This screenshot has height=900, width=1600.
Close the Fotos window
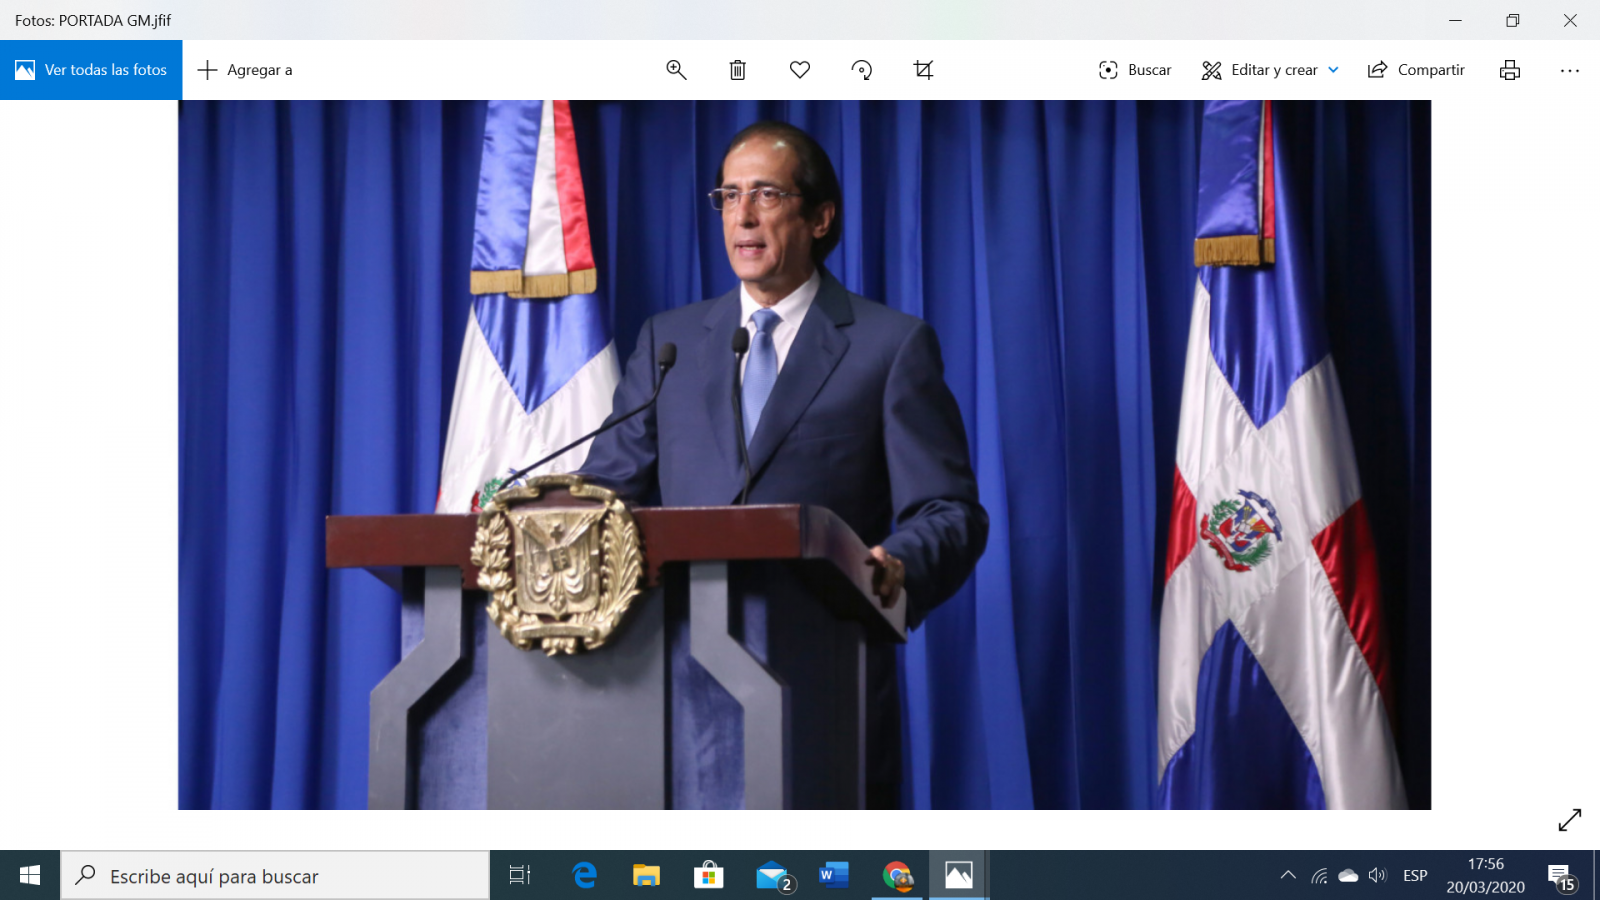1570,20
